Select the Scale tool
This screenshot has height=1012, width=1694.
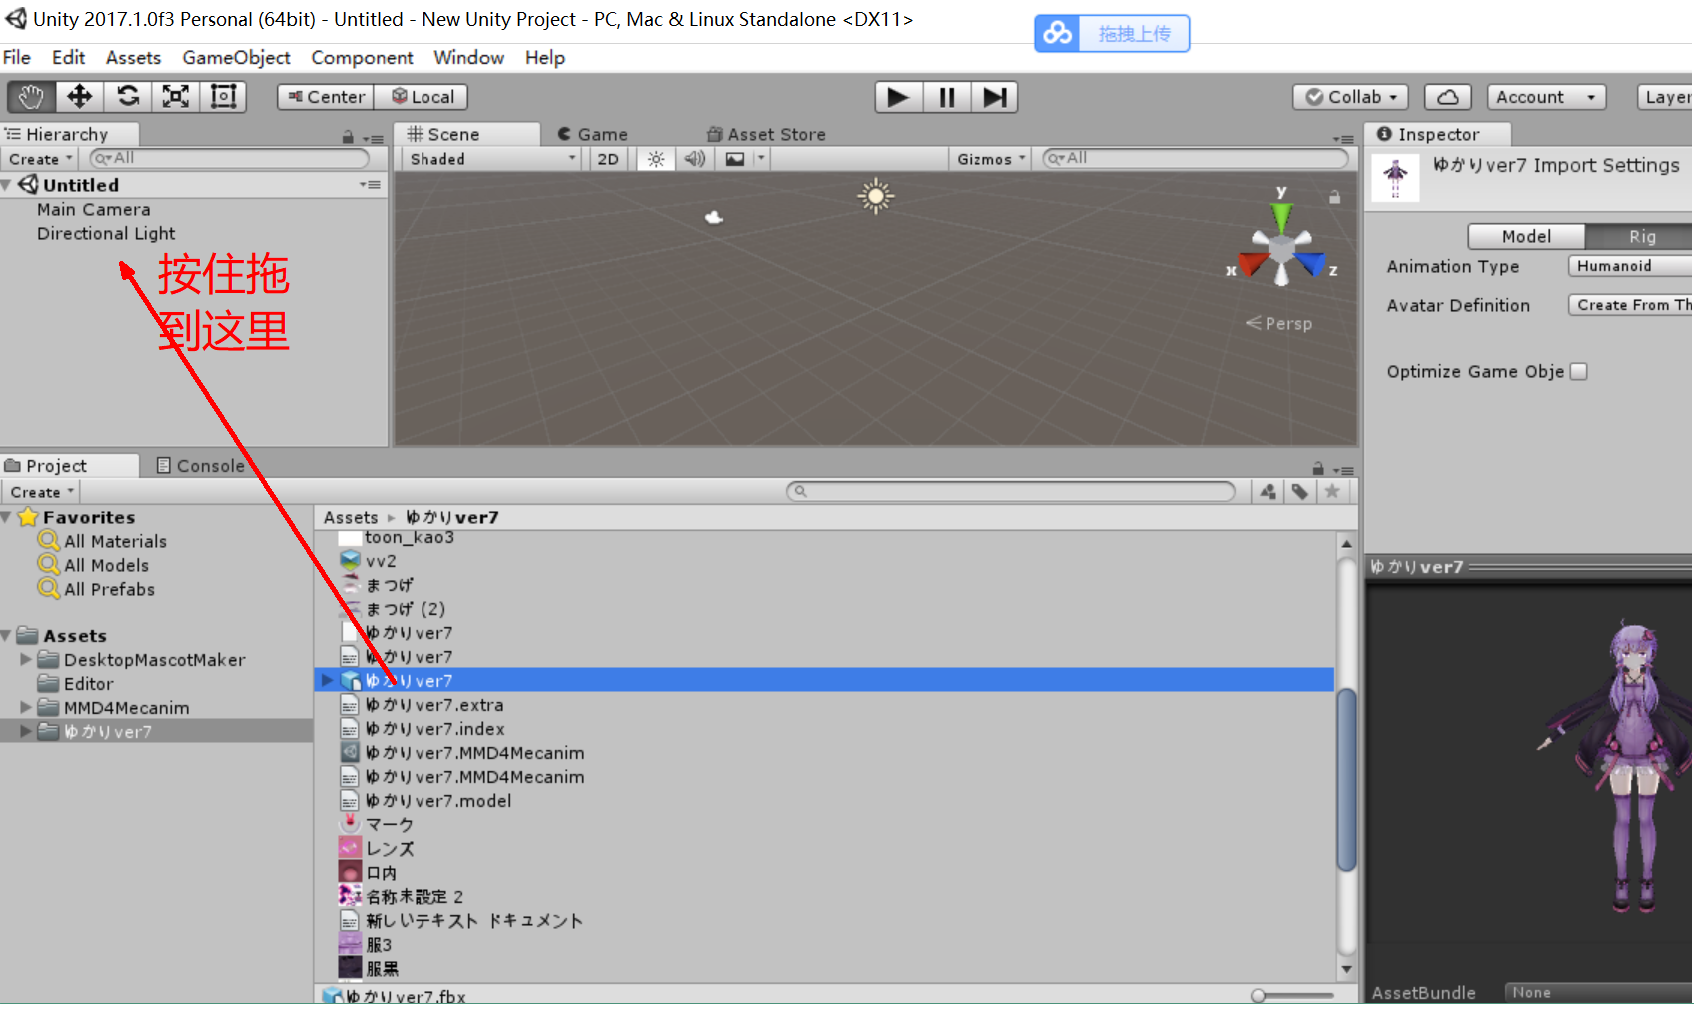coord(176,97)
